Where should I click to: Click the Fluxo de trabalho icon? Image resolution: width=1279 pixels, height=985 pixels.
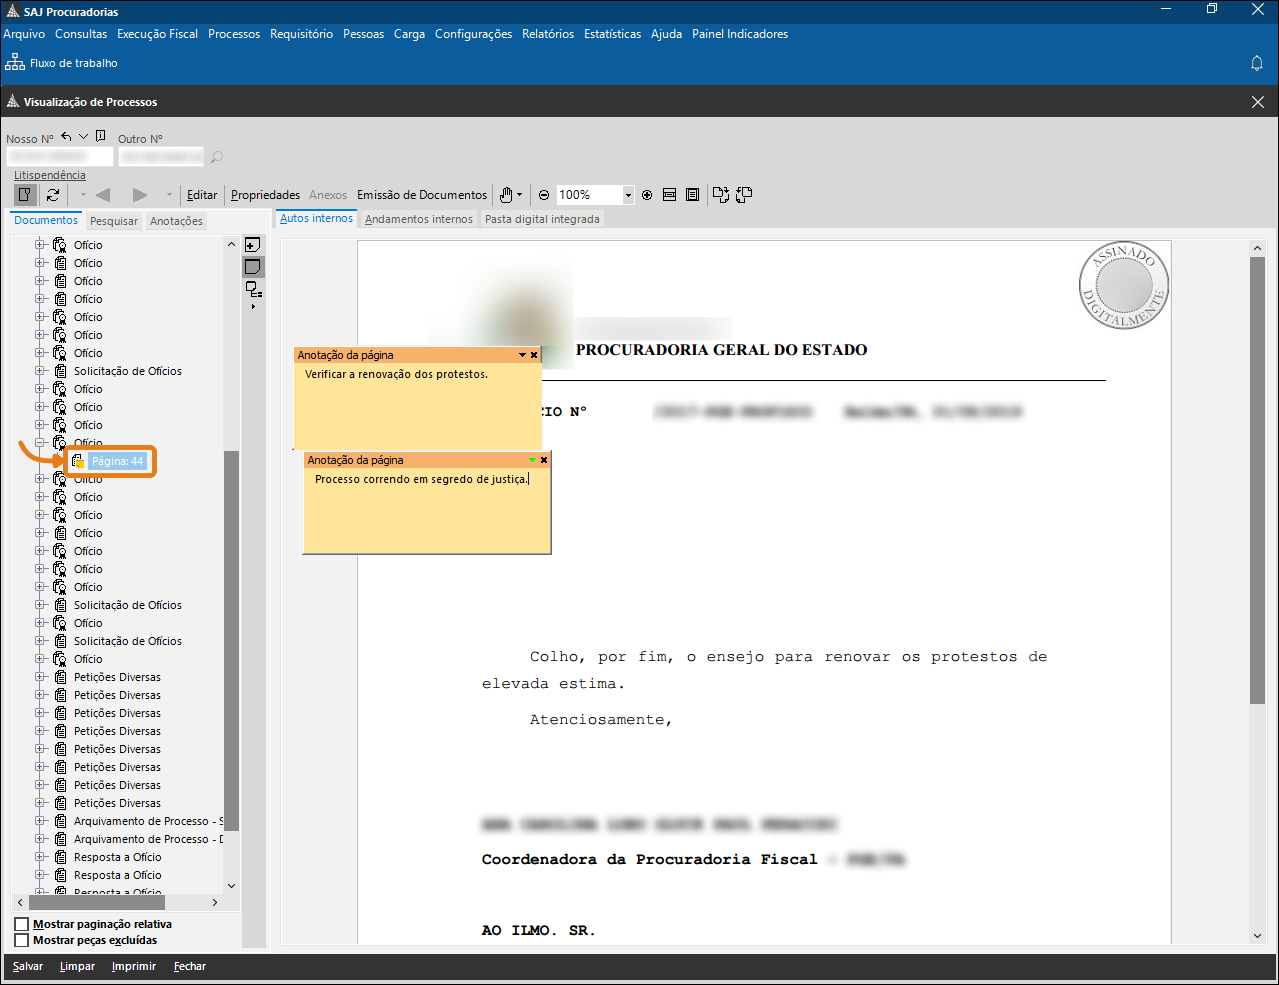15,63
